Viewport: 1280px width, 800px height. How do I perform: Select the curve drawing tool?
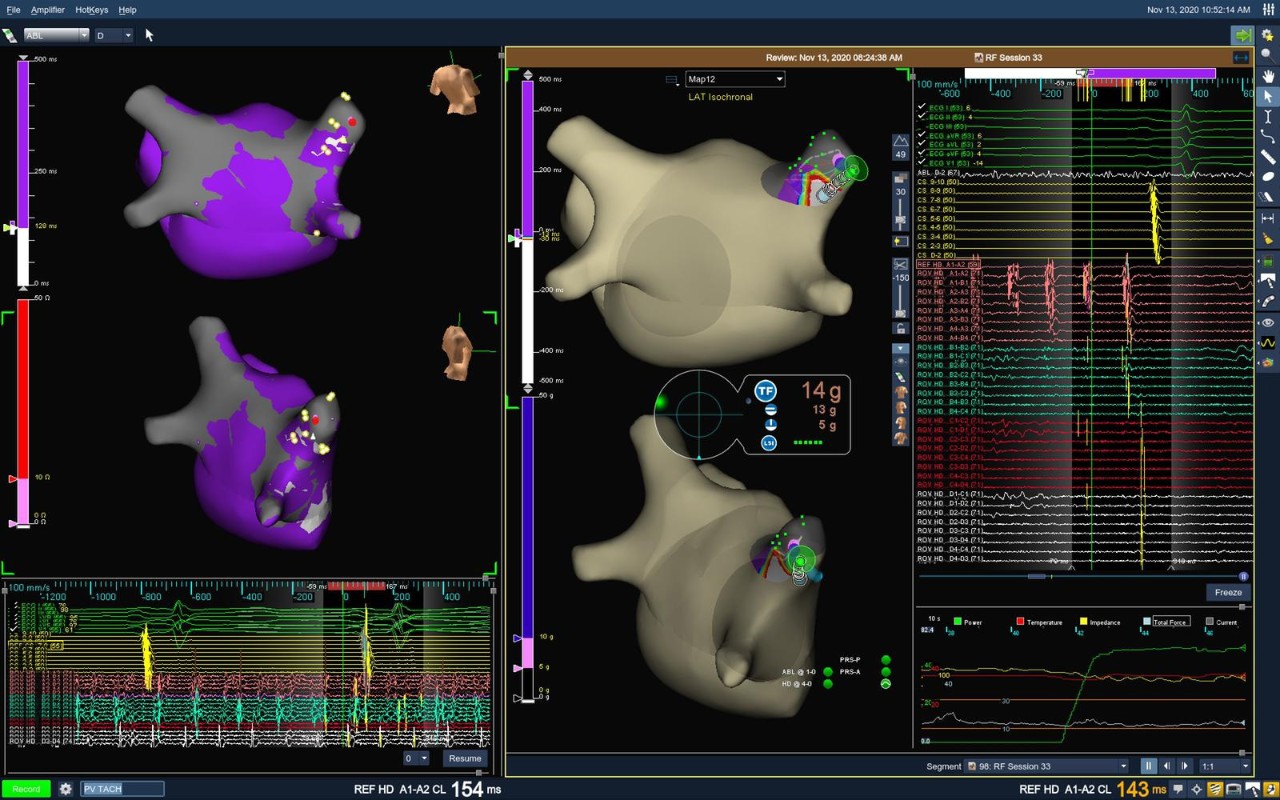pos(1268,137)
